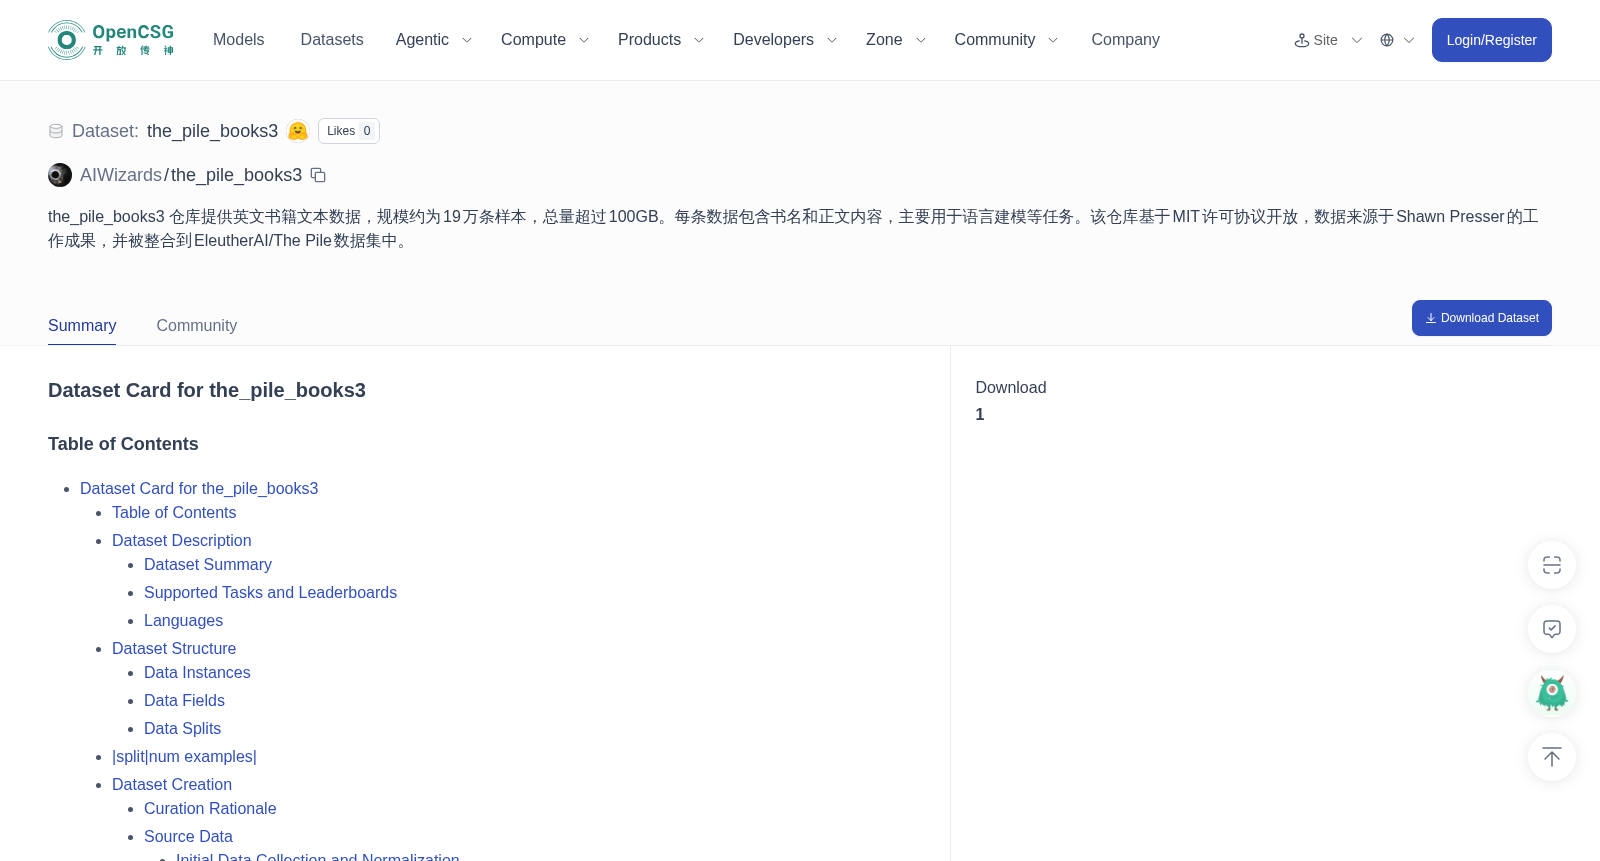Open the AIWizards namespace link
This screenshot has width=1600, height=861.
coord(121,175)
